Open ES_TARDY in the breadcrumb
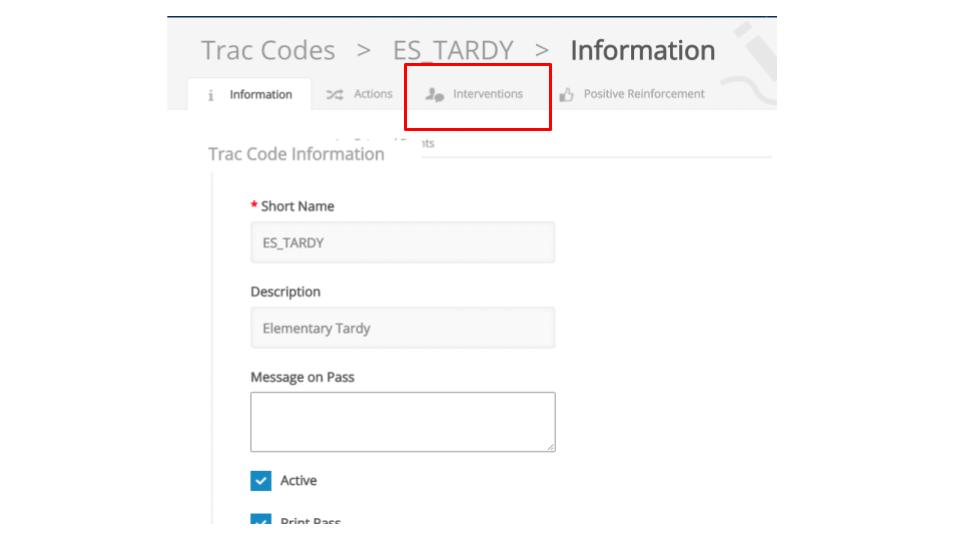The width and height of the screenshot is (960, 540). click(453, 50)
